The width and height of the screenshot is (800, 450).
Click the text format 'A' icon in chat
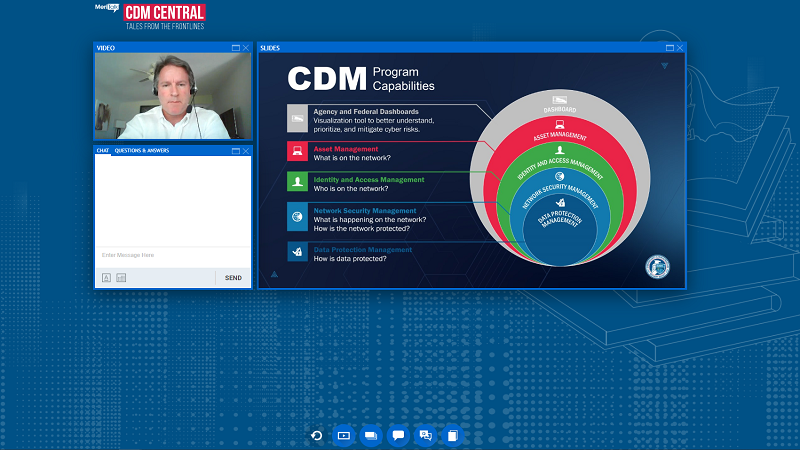(105, 278)
